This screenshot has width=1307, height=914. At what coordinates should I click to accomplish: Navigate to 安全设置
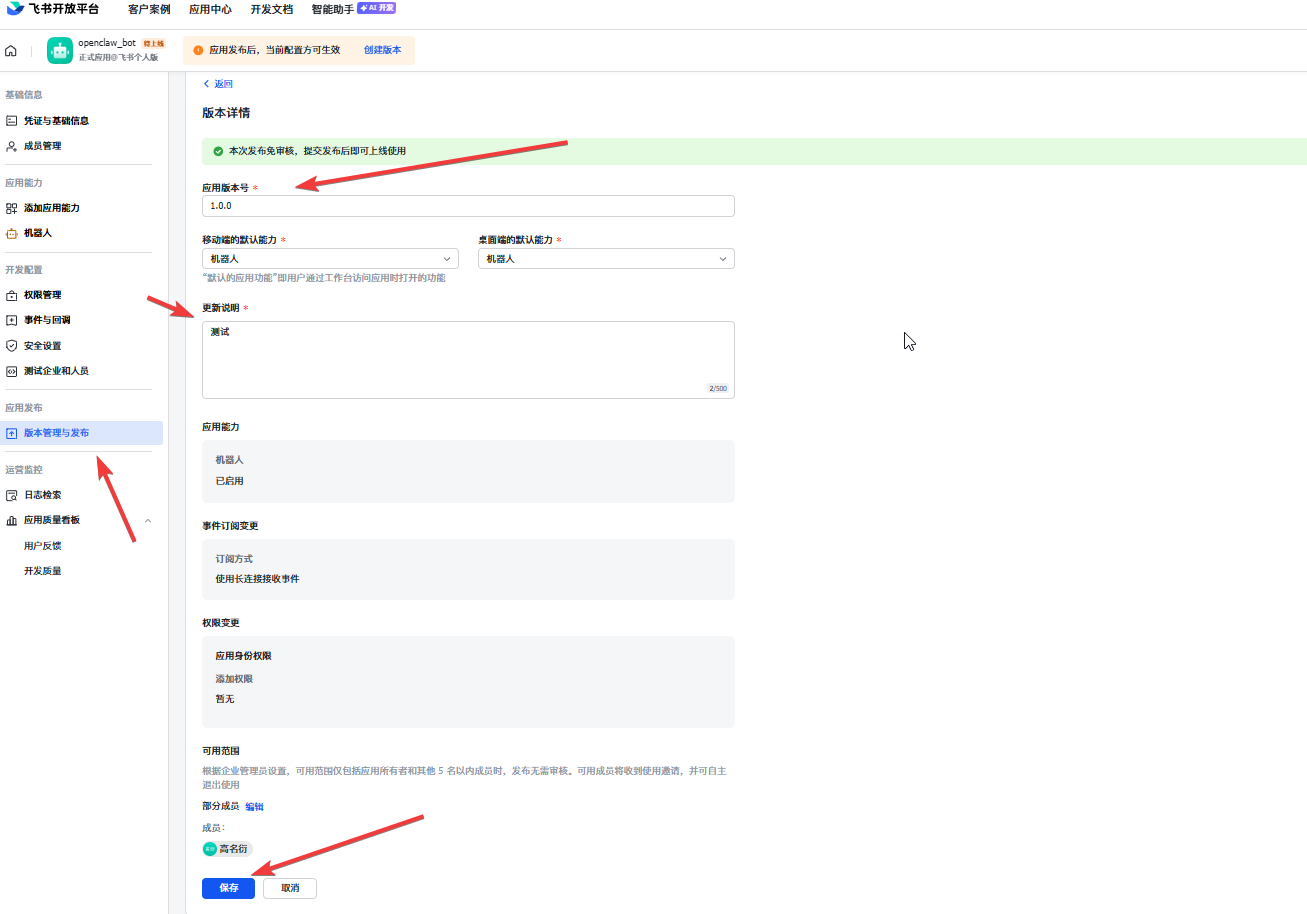[42, 346]
